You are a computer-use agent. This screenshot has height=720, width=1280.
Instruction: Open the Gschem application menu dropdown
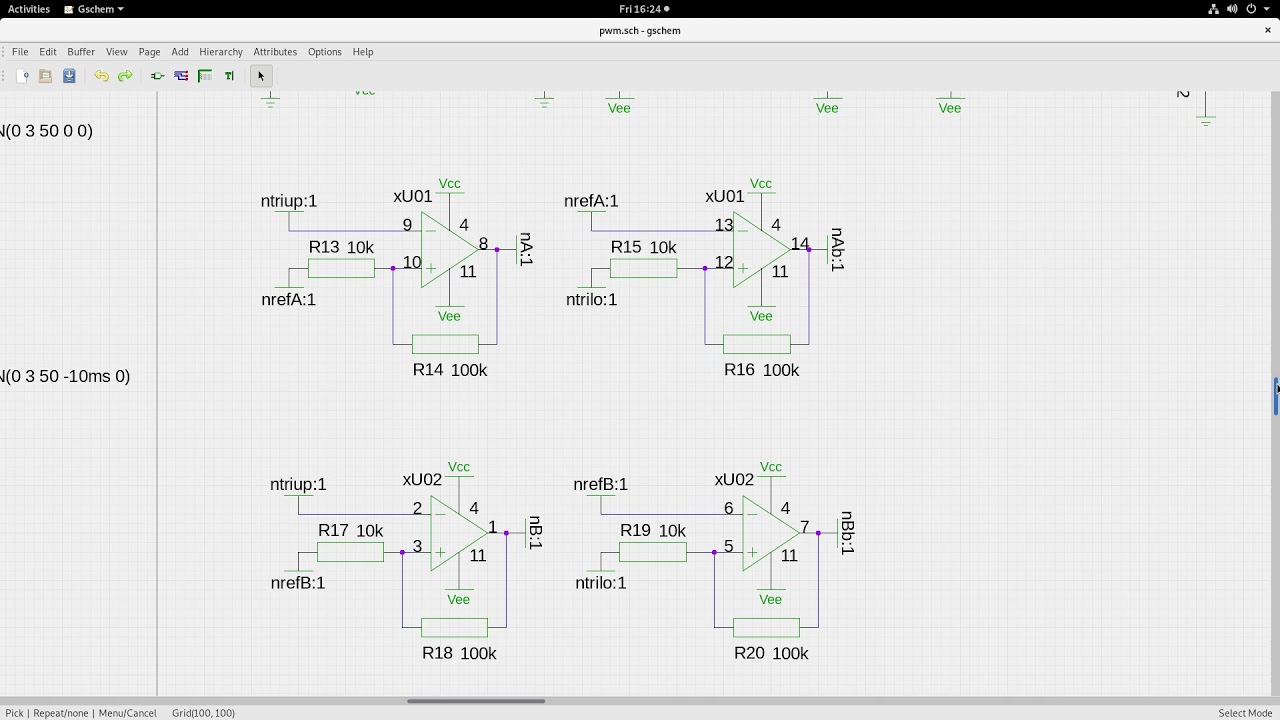click(x=94, y=9)
